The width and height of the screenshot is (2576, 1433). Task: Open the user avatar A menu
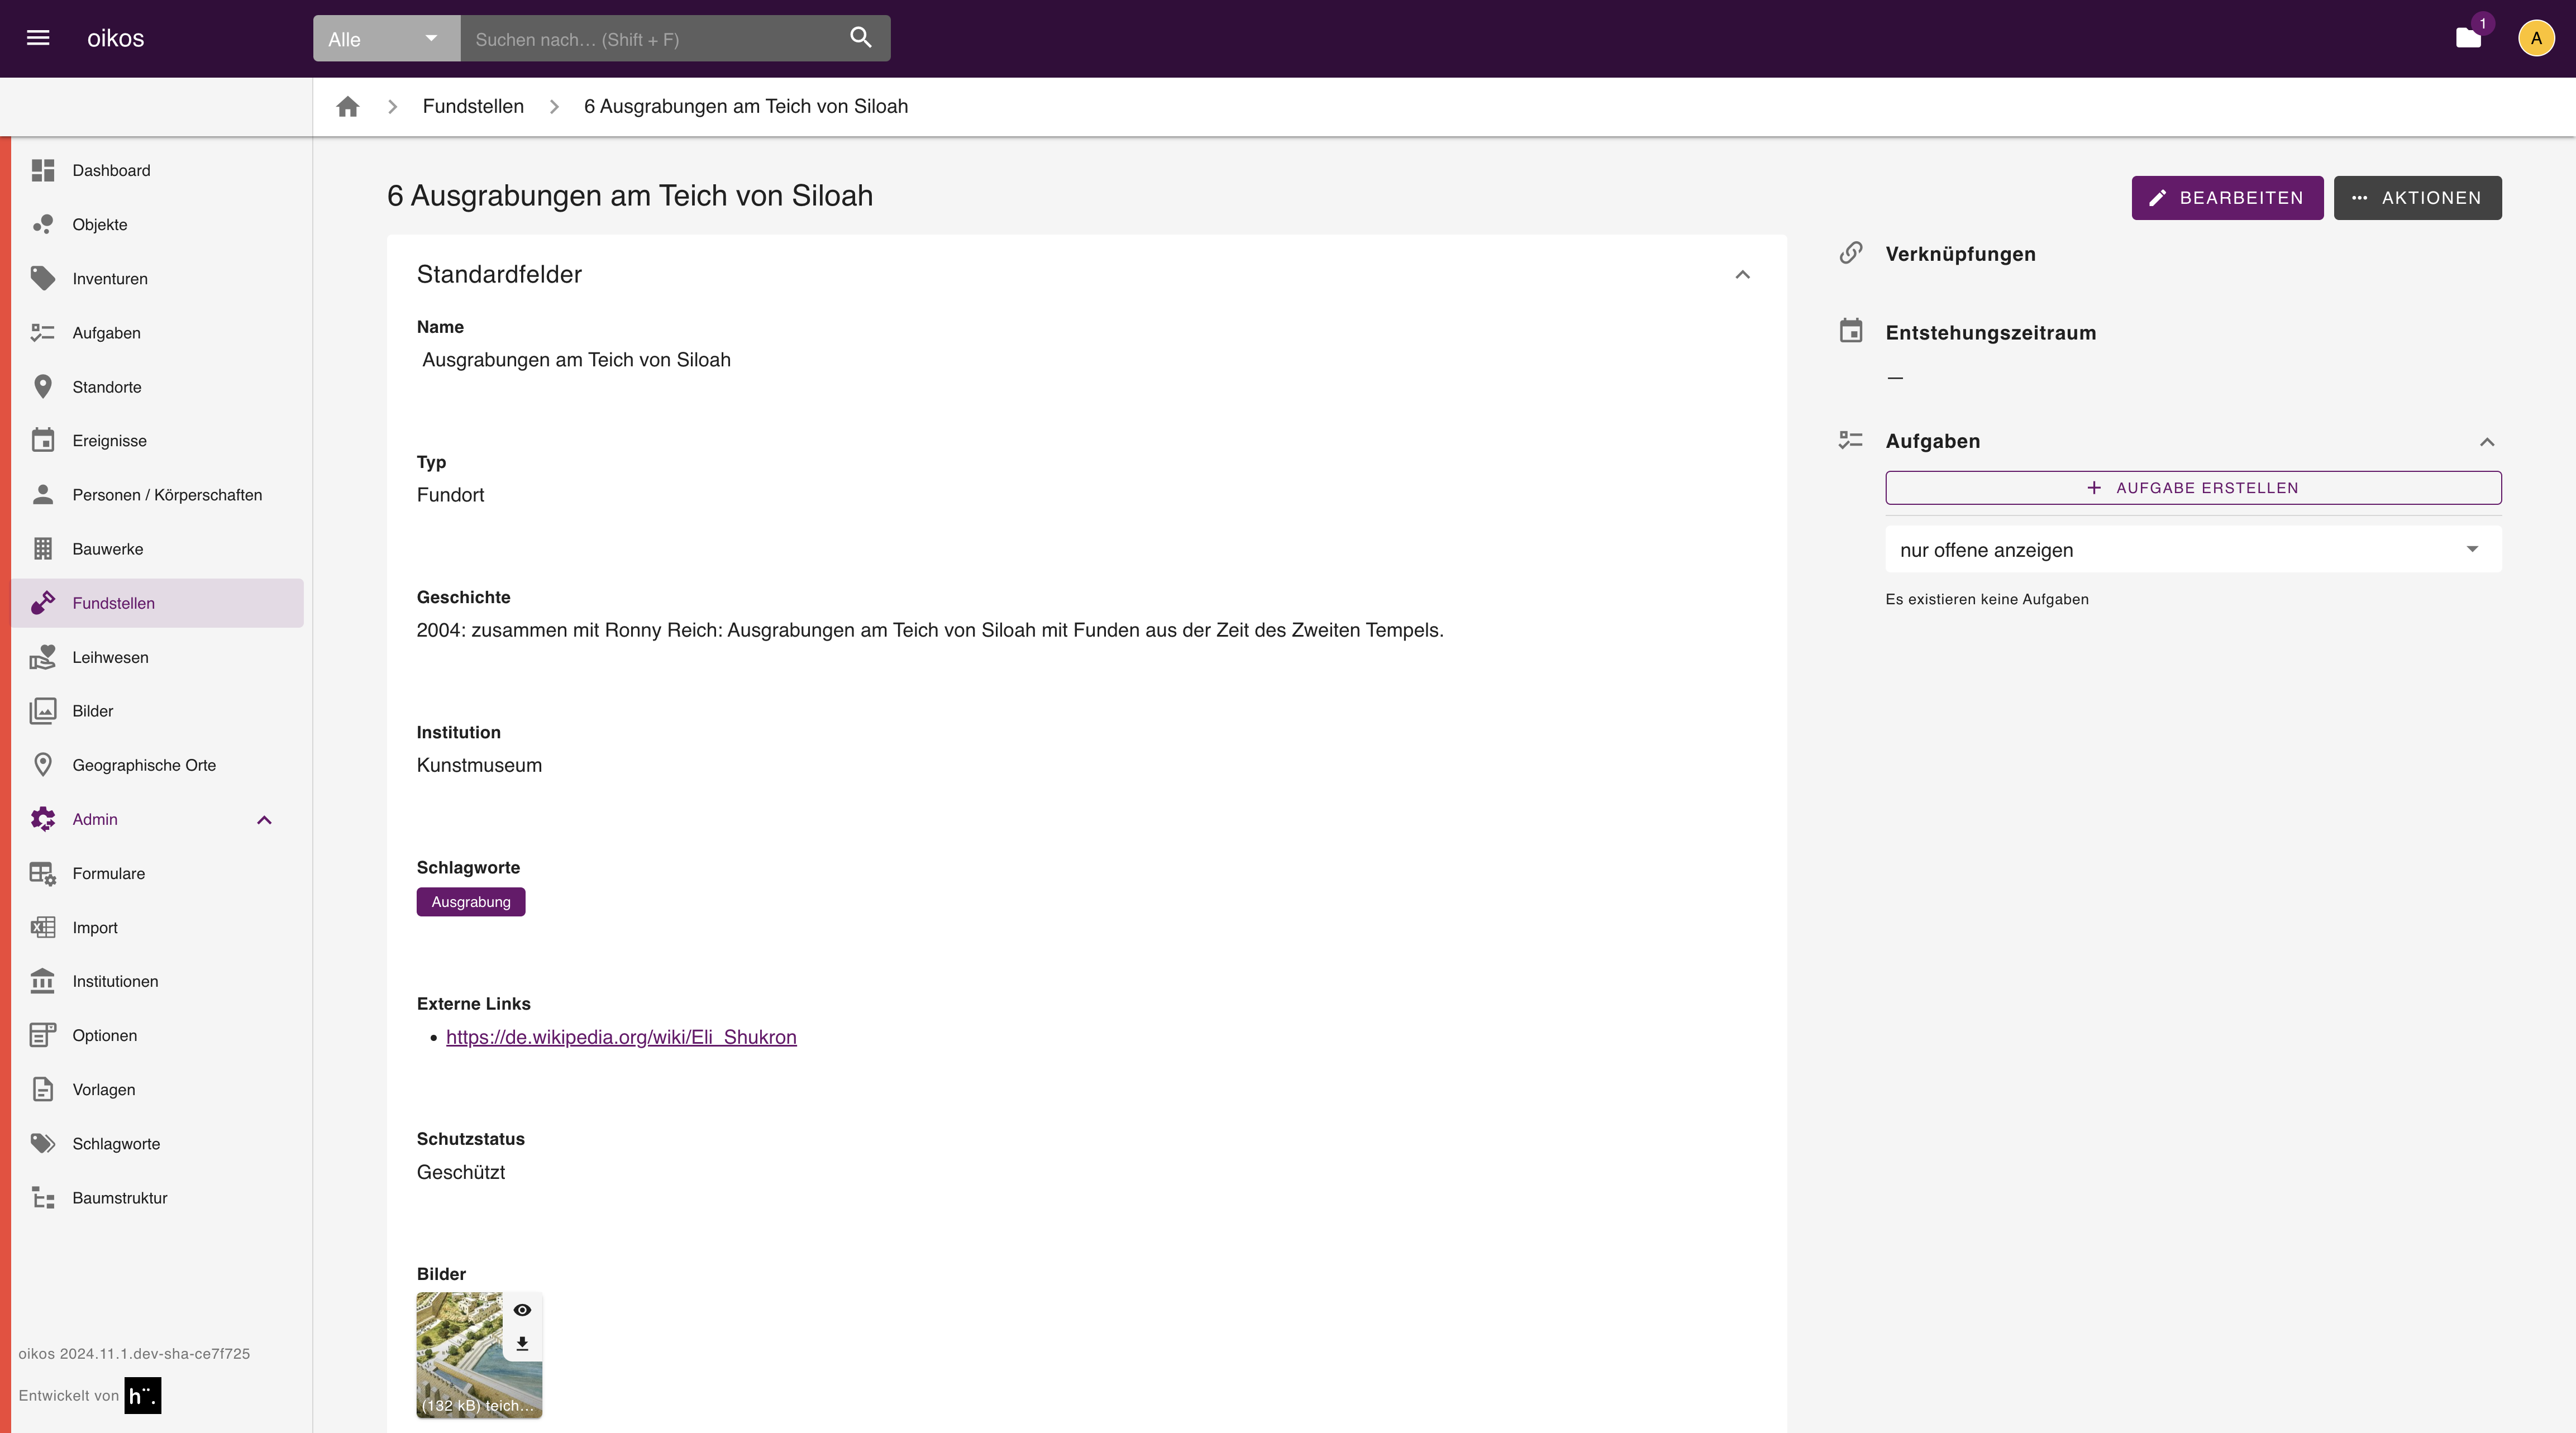tap(2536, 38)
